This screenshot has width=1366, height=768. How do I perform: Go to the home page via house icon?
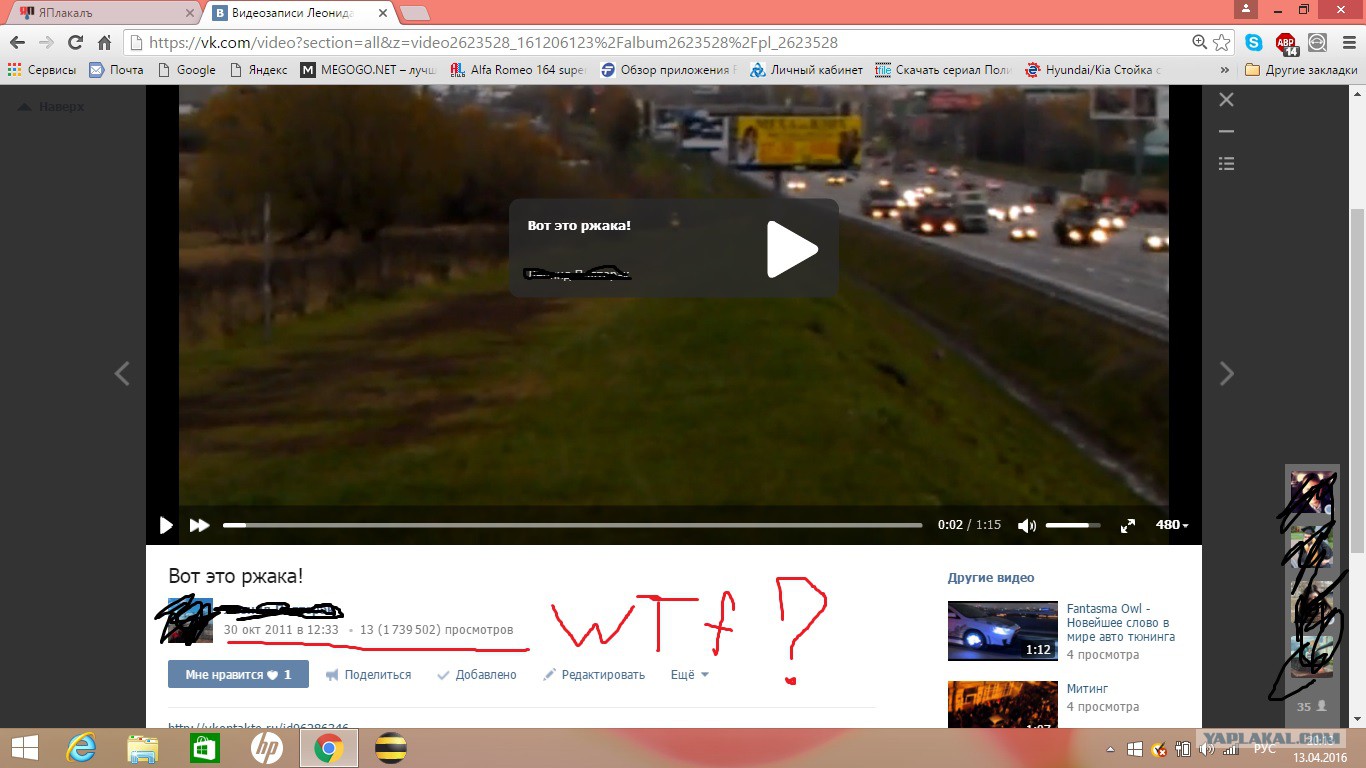(x=104, y=43)
